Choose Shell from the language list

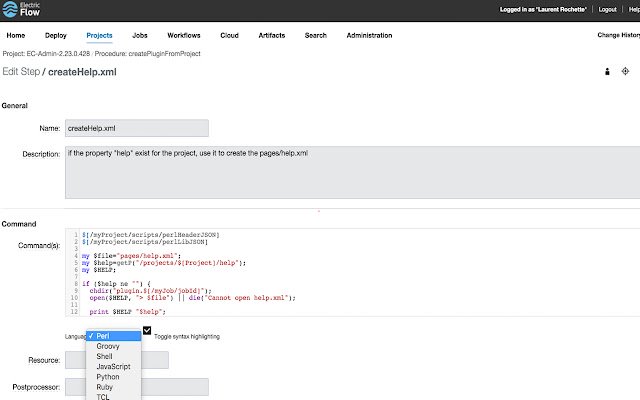114,356
